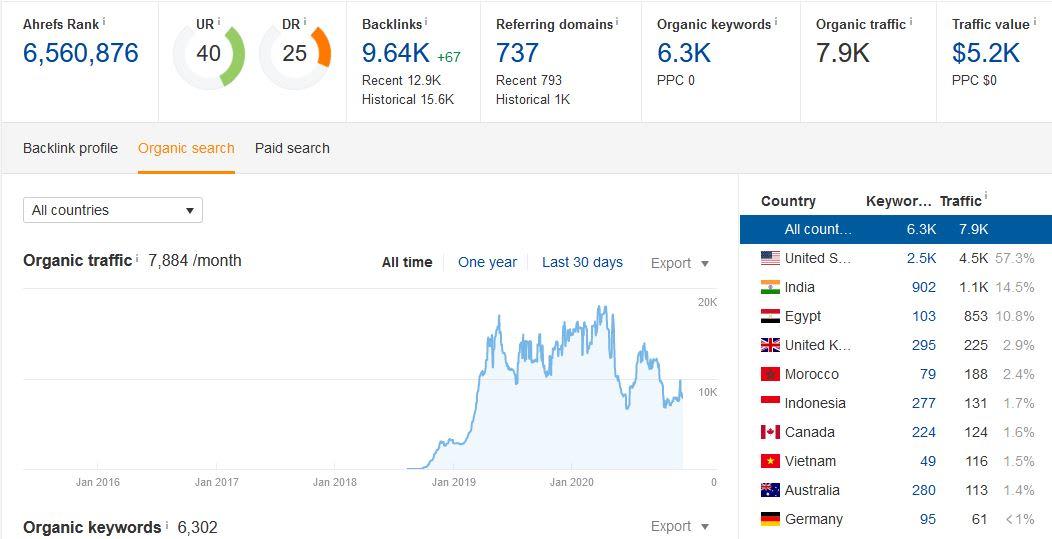Screen dimensions: 1052x539
Task: Click the Traffic column info icon
Action: click(x=985, y=197)
